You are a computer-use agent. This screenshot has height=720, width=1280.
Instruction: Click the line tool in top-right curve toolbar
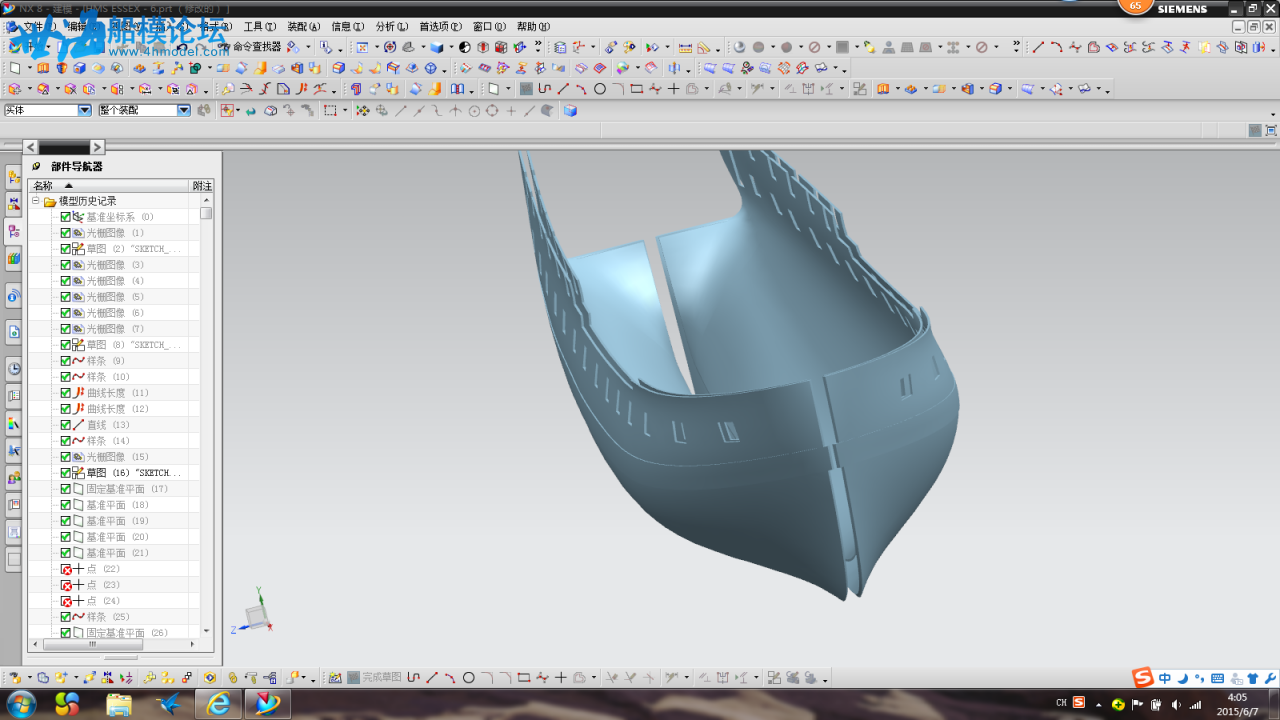(1038, 47)
